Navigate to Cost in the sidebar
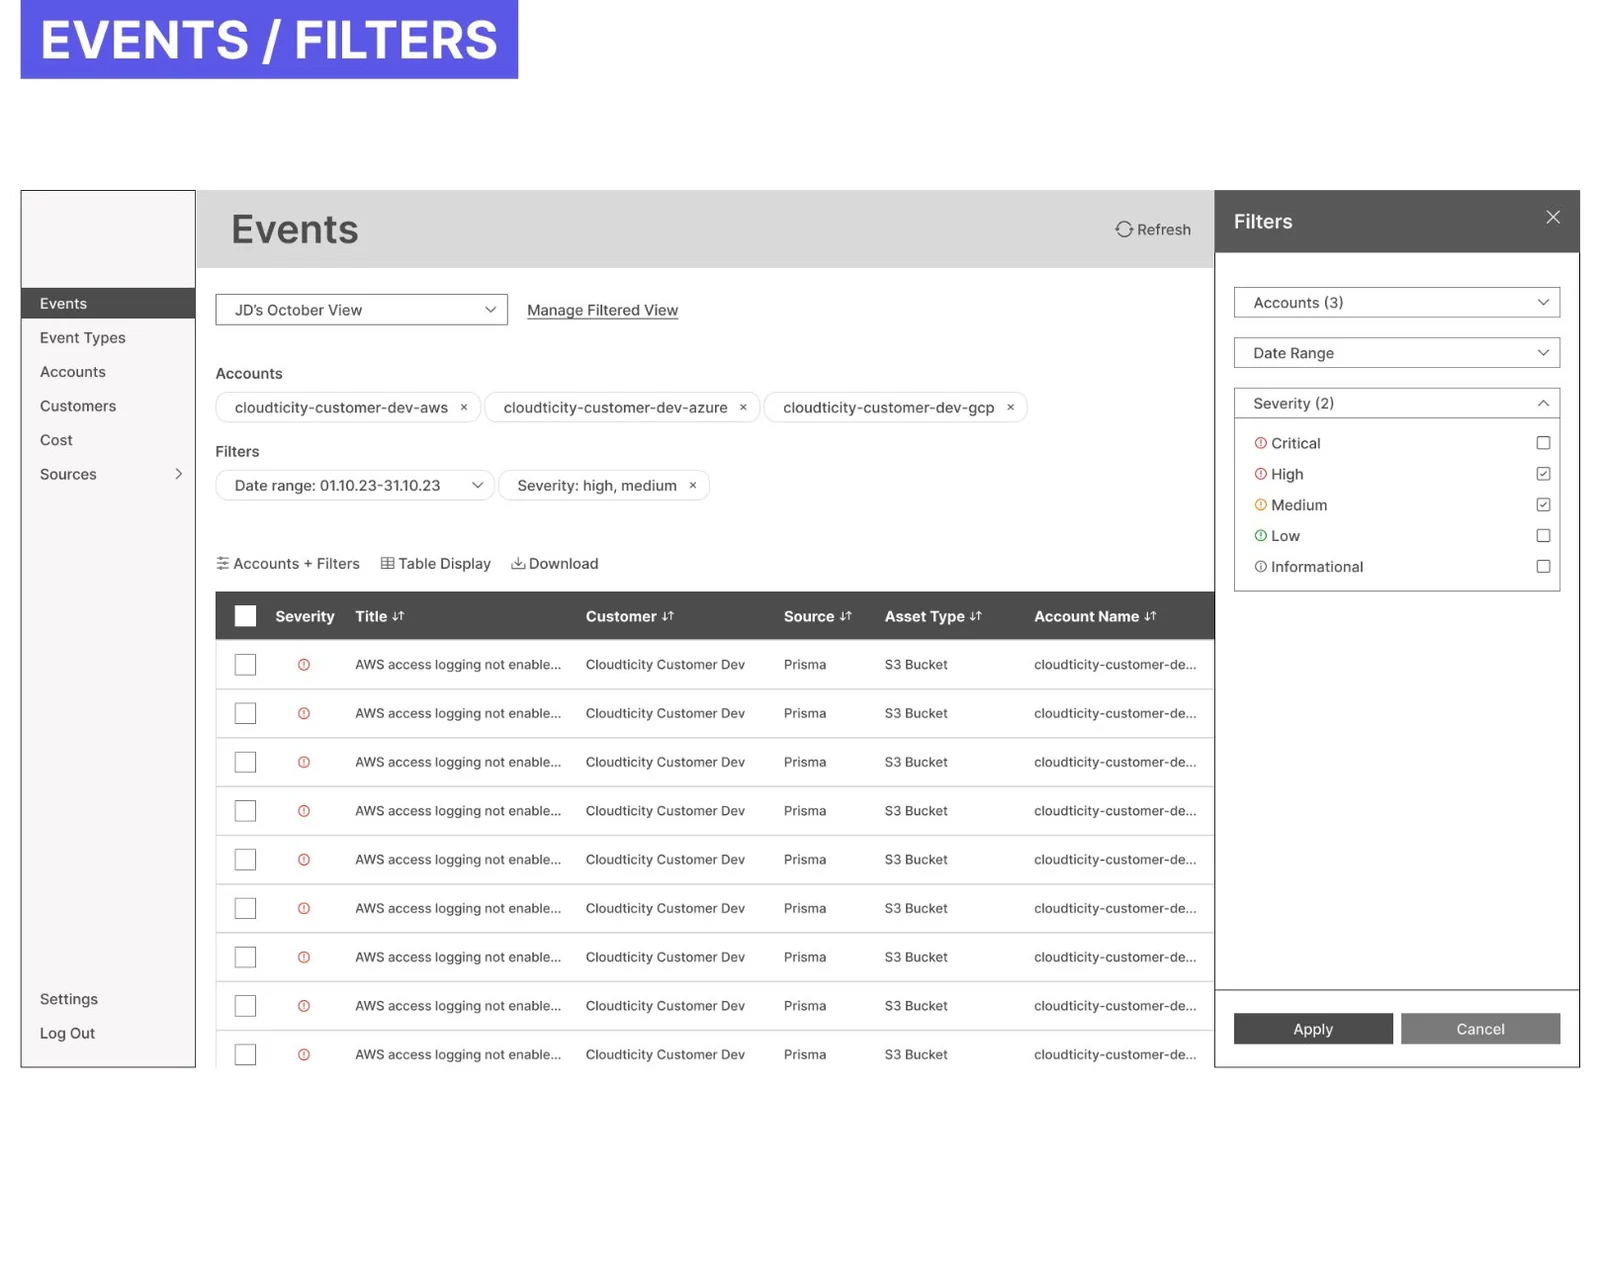 click(x=56, y=440)
